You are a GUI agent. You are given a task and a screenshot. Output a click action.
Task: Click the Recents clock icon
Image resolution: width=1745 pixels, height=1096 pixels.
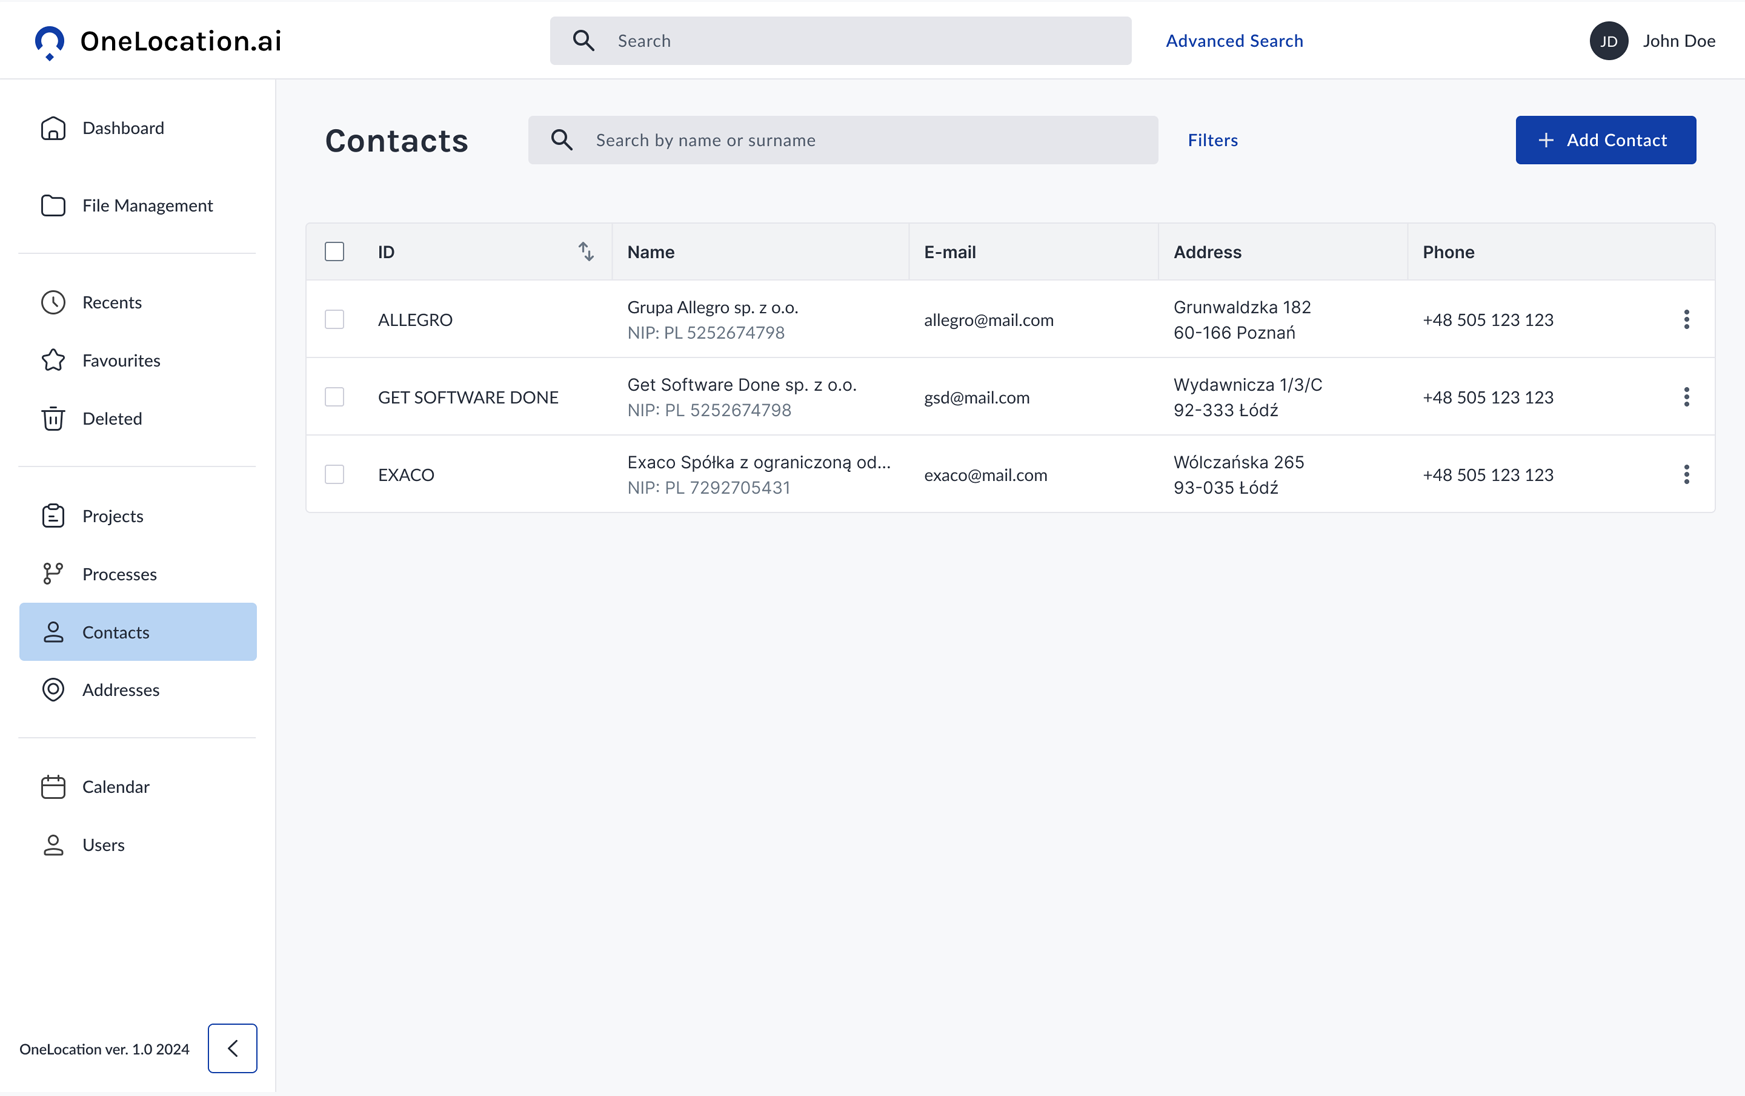click(53, 302)
